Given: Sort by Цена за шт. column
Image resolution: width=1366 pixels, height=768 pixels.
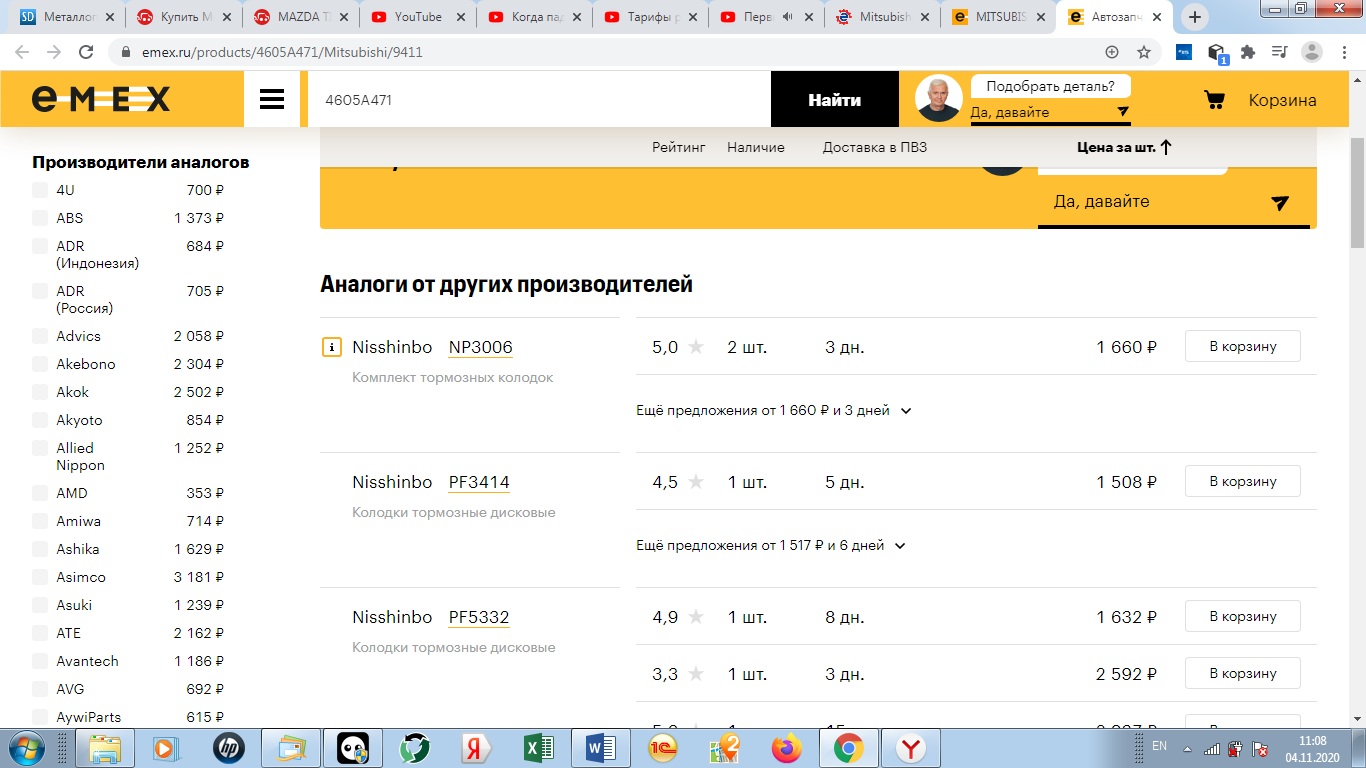Looking at the screenshot, I should click(1123, 147).
